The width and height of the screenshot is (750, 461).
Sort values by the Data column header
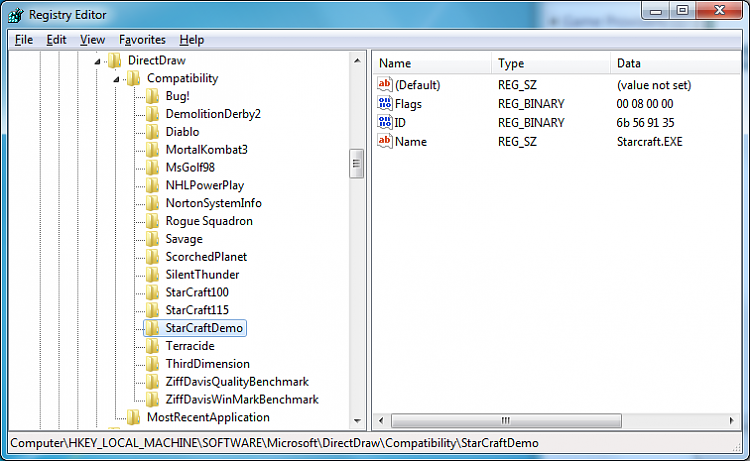[675, 63]
